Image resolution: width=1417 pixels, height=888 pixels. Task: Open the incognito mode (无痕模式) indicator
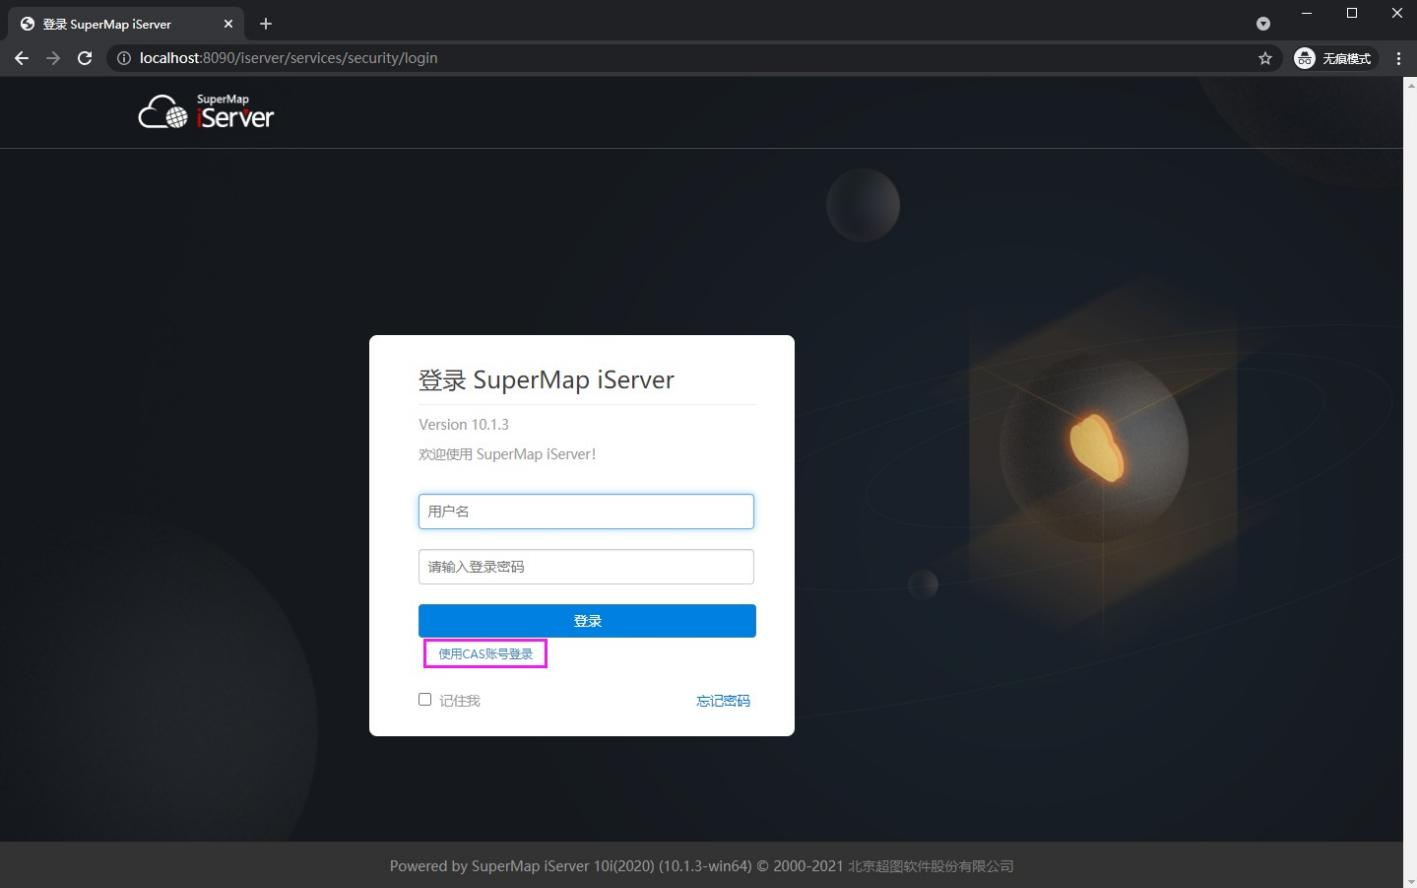1334,58
